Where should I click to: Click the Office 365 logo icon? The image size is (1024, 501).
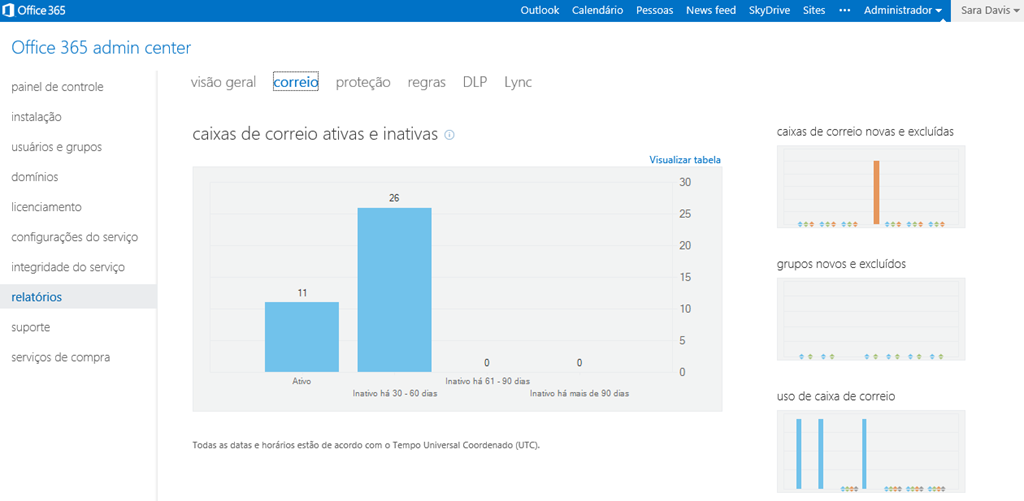tap(10, 10)
